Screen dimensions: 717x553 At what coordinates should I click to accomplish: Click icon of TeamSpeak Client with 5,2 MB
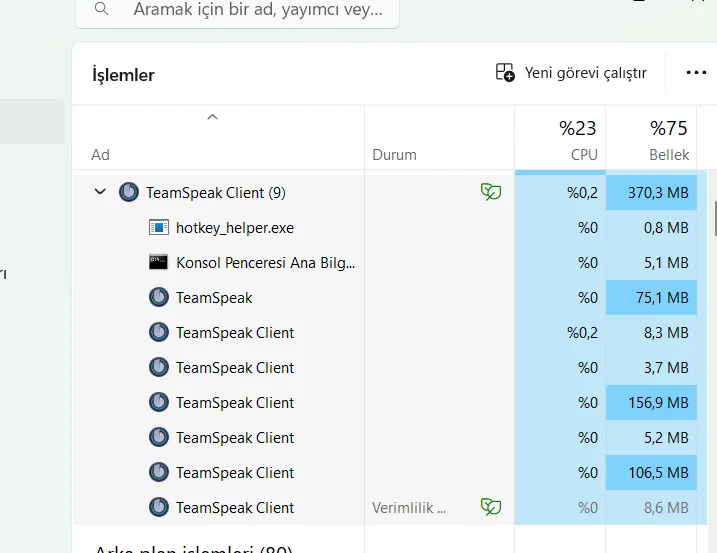point(159,437)
